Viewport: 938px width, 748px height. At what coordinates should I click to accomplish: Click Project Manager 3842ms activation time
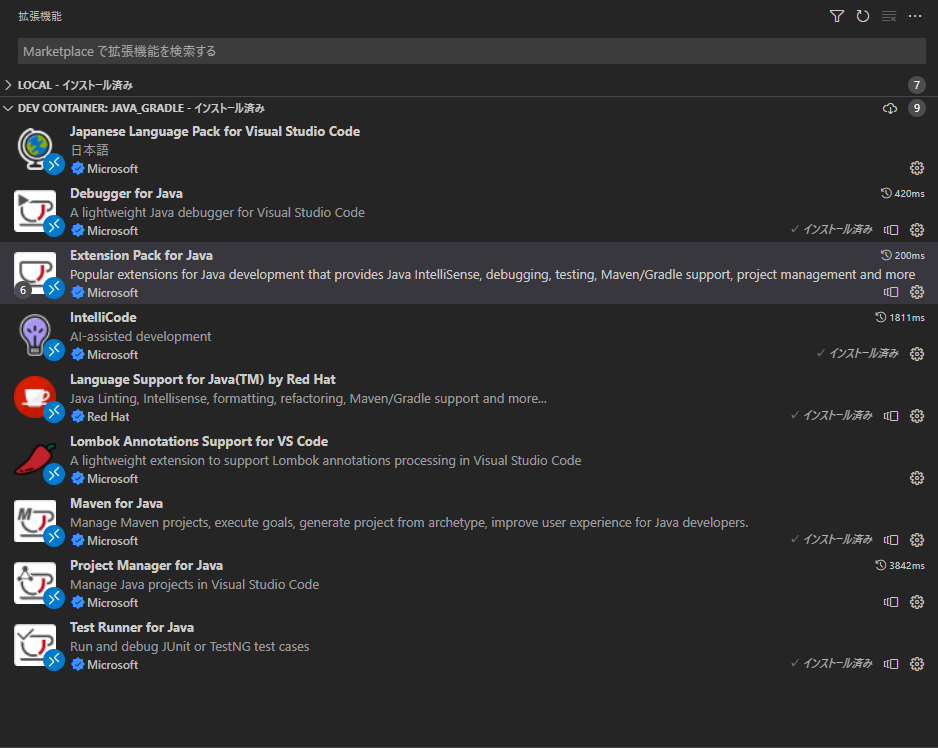click(900, 565)
